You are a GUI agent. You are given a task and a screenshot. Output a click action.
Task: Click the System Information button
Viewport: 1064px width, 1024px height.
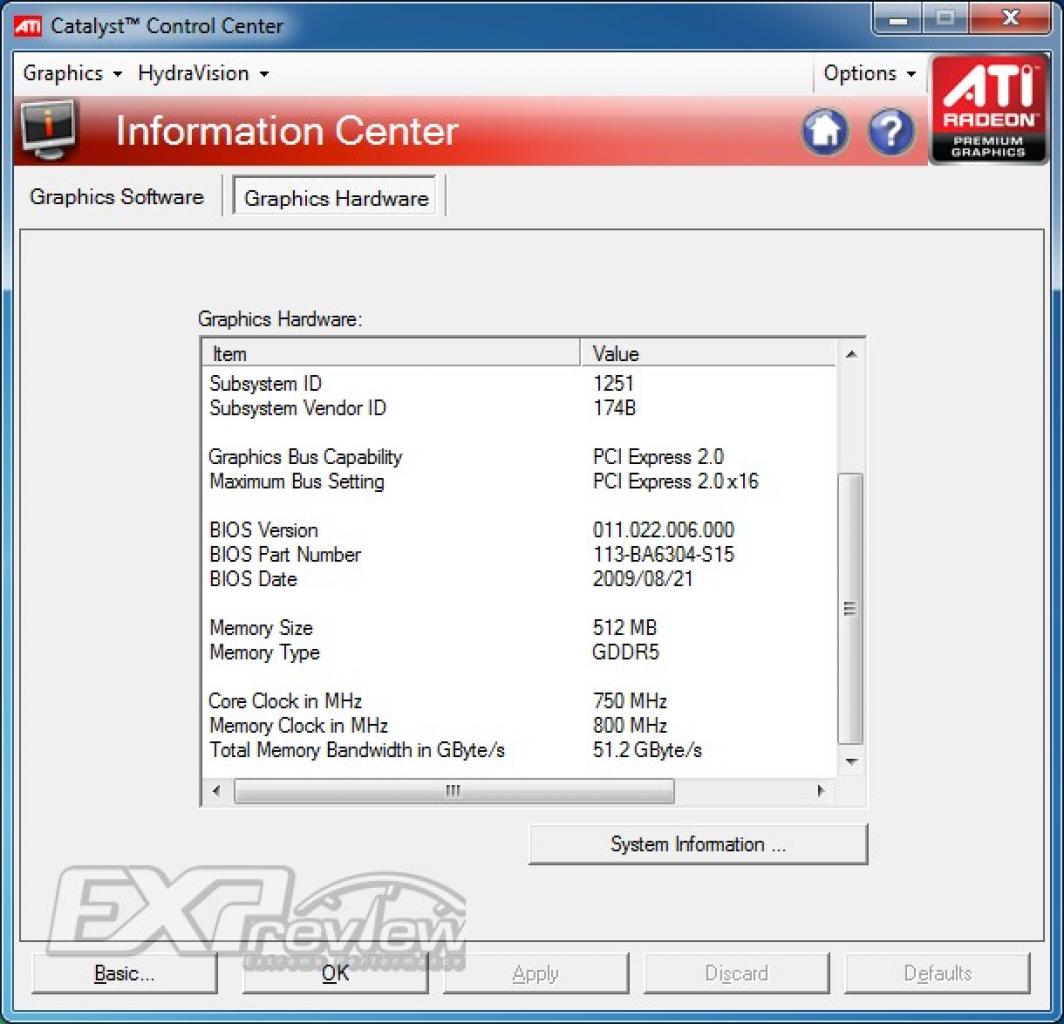tap(698, 844)
